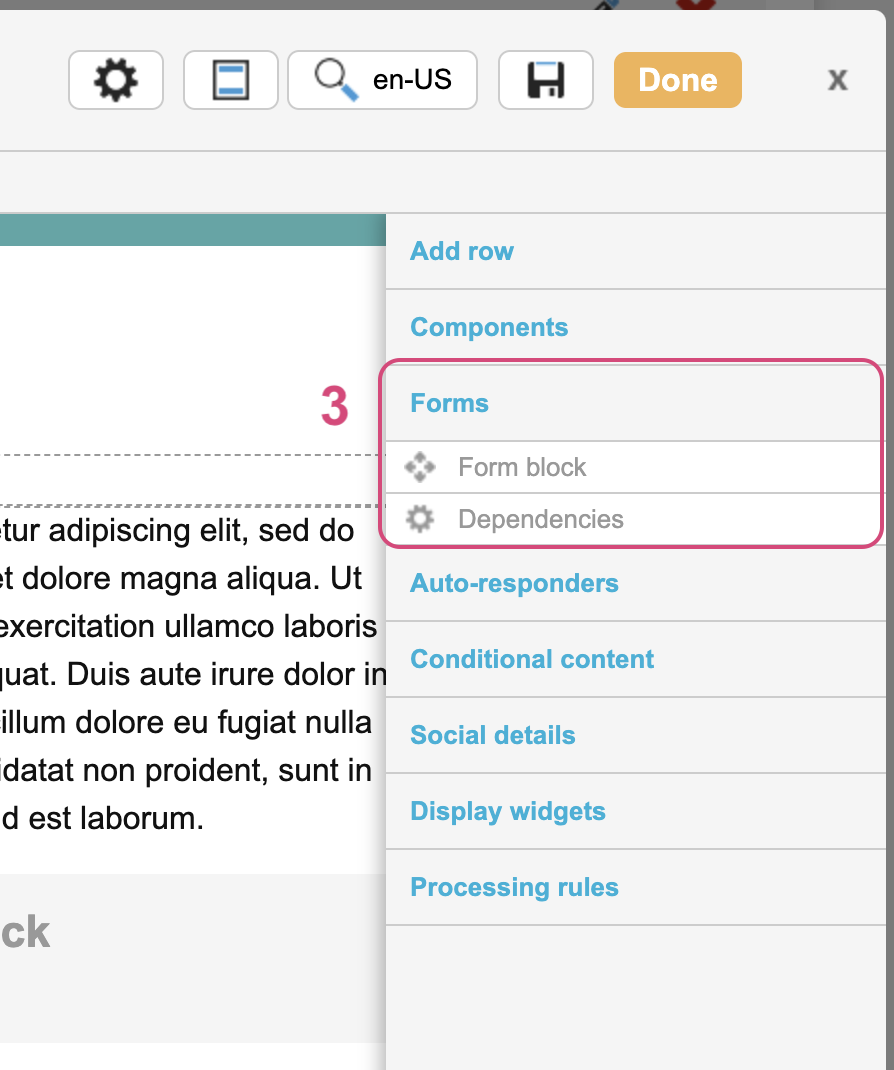Click the page layout toolbar icon
Screen dimensions: 894x1070
pos(231,80)
